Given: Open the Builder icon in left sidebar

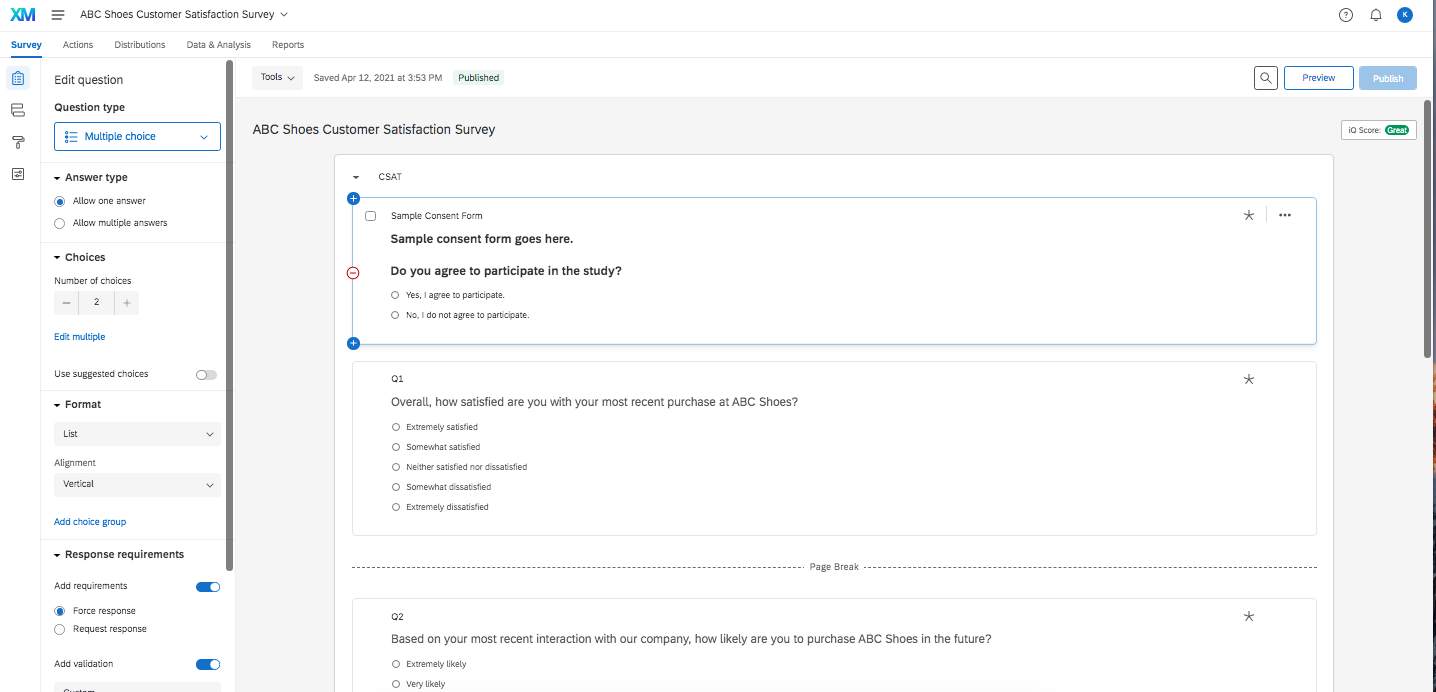Looking at the screenshot, I should pyautogui.click(x=18, y=78).
